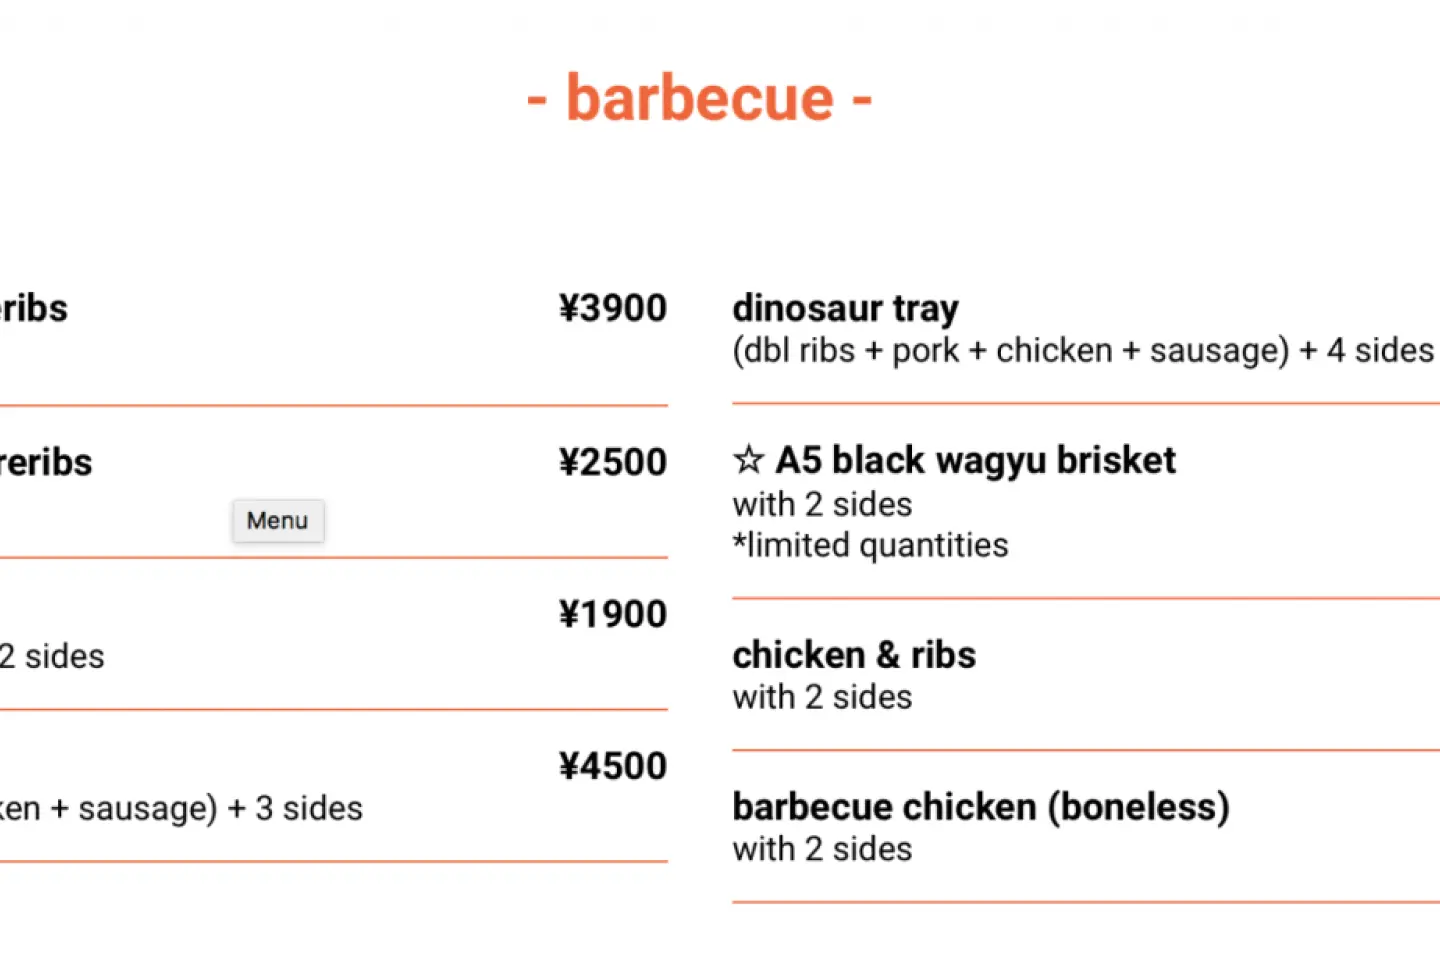Select barbecue chicken (boneless) item

coord(981,807)
